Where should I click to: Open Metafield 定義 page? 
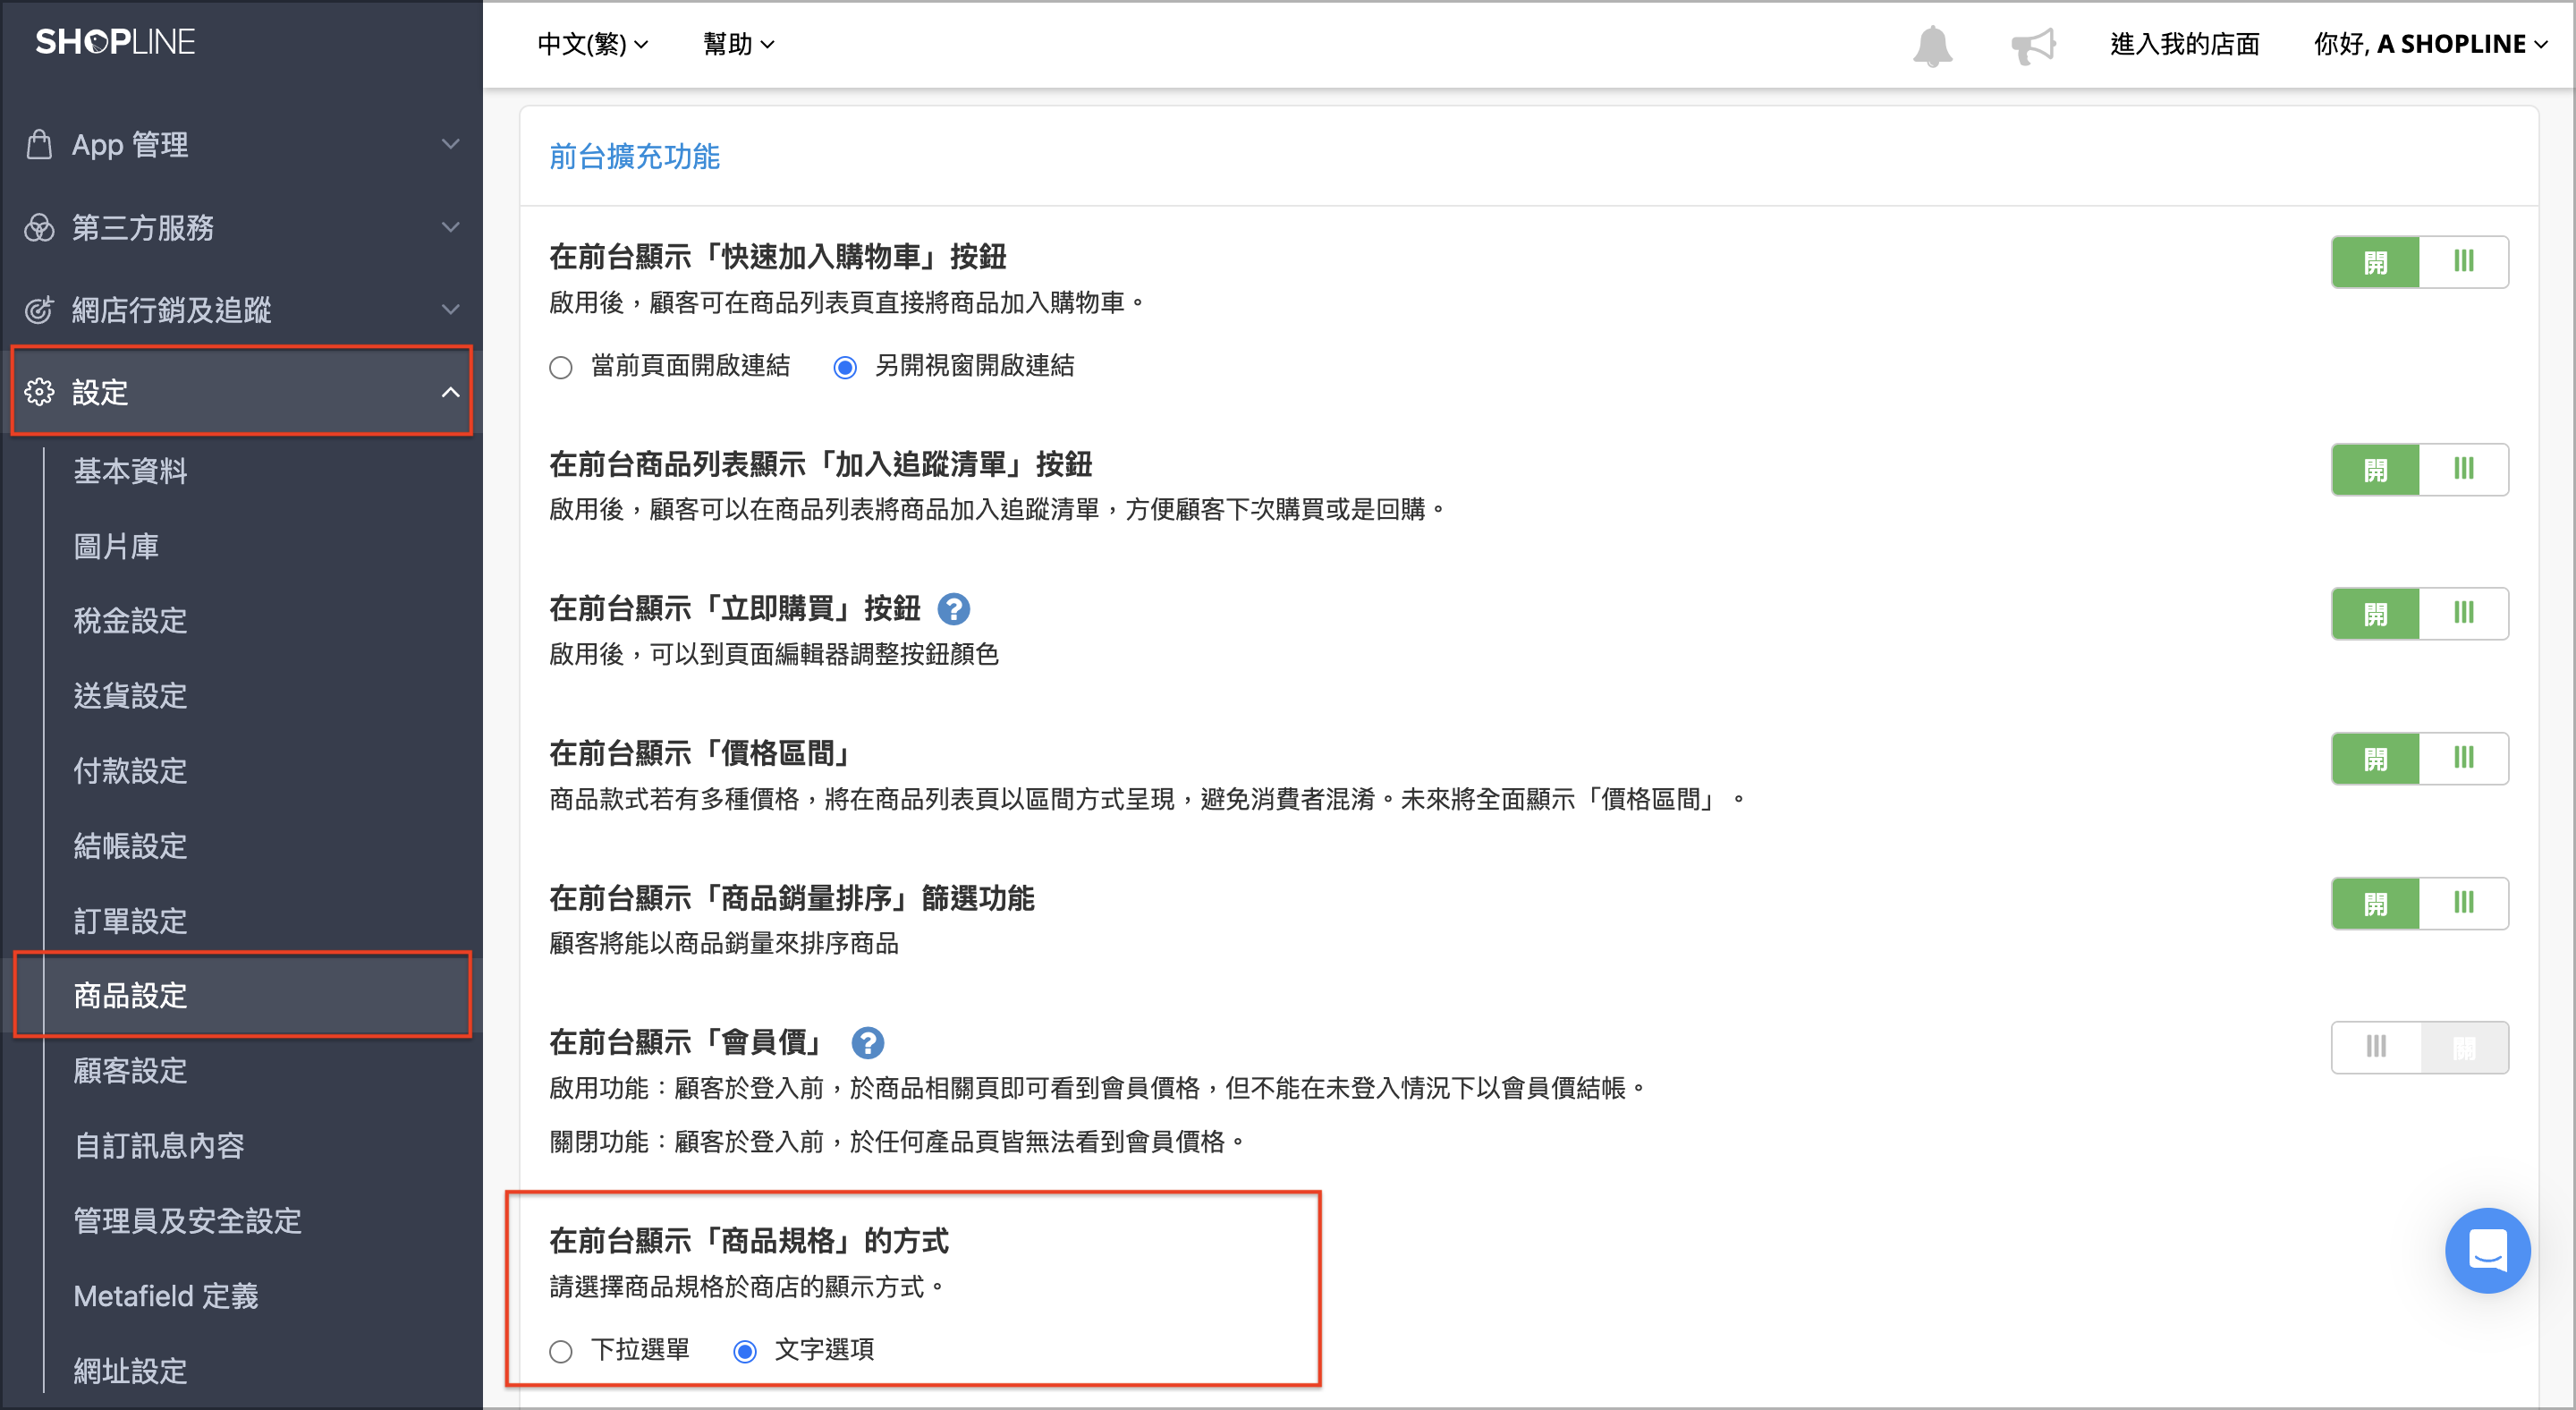[166, 1296]
